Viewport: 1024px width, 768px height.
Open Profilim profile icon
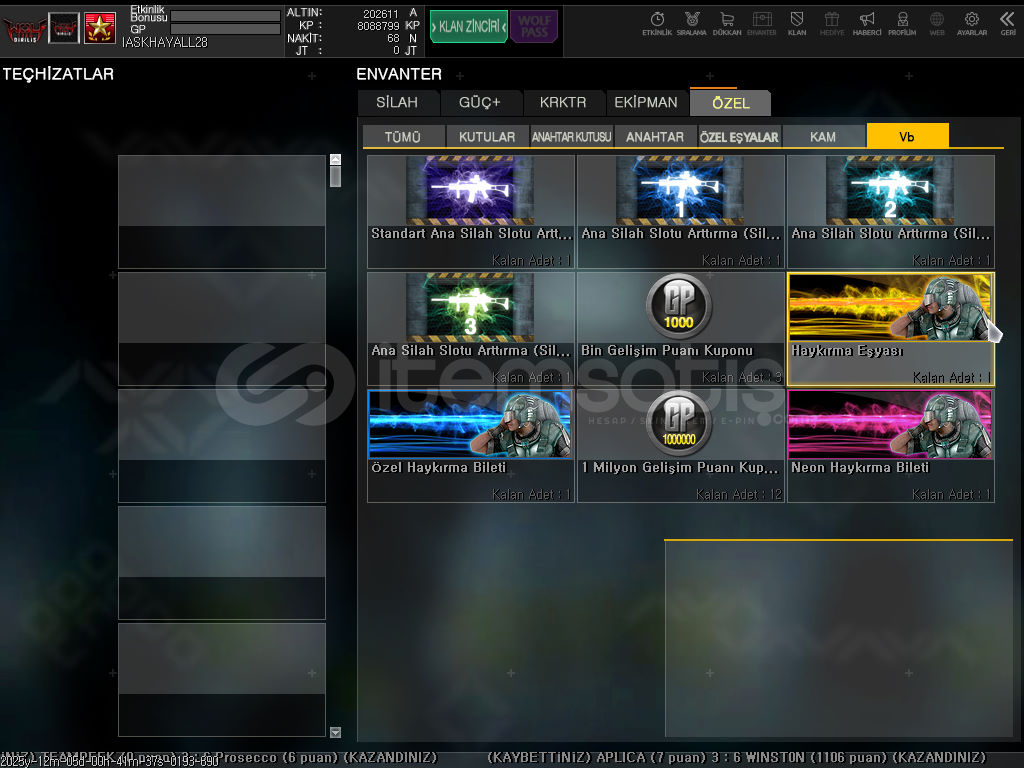[902, 23]
